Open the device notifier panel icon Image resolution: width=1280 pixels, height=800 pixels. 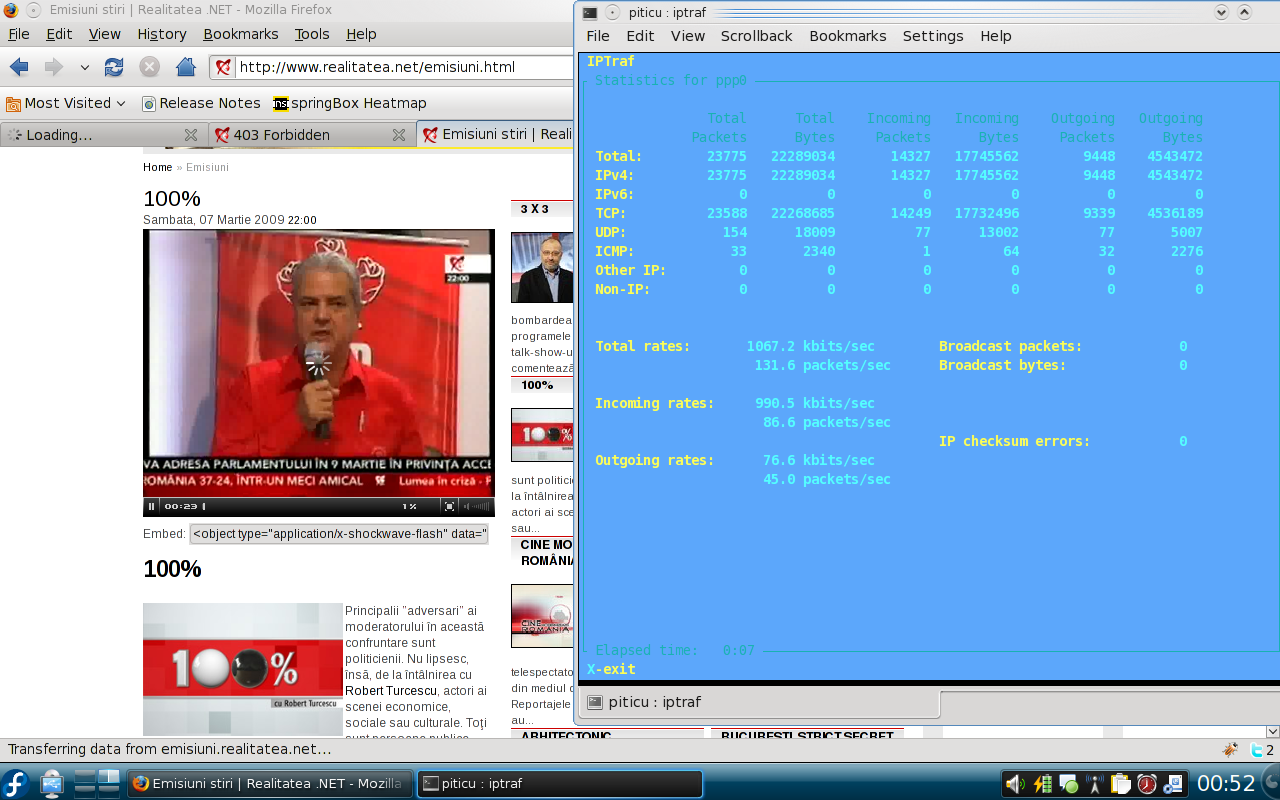pos(52,783)
